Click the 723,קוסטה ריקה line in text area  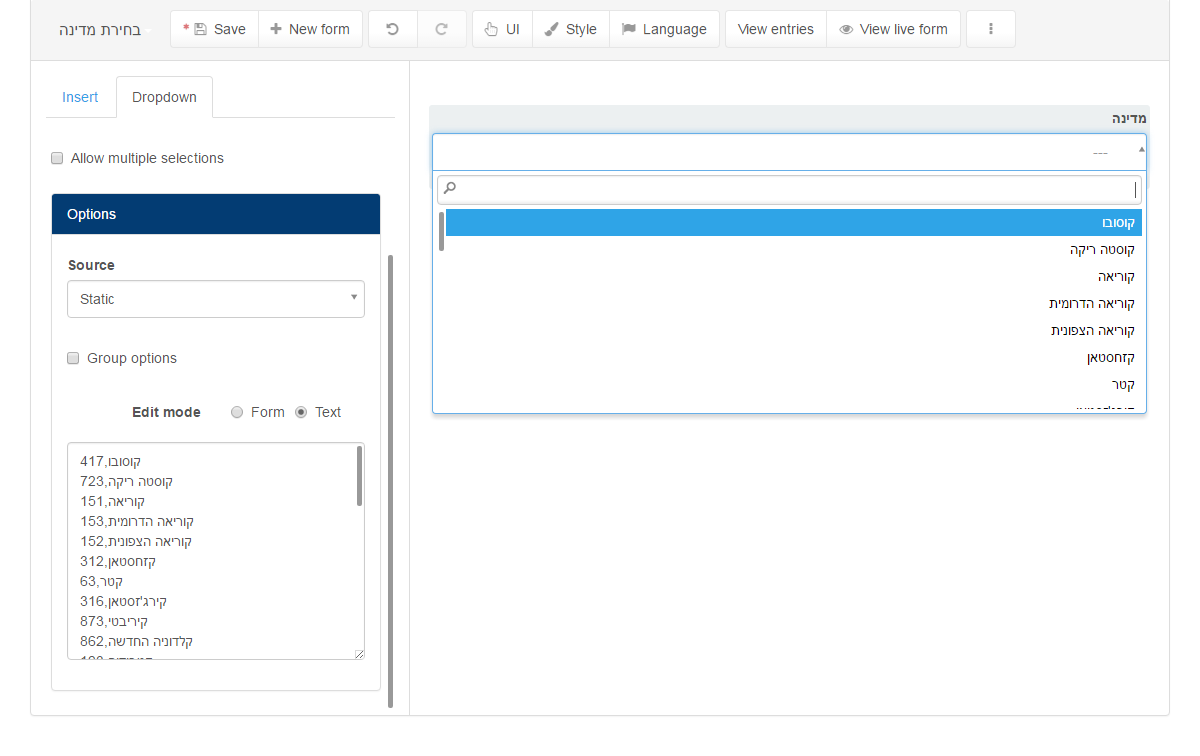(126, 481)
